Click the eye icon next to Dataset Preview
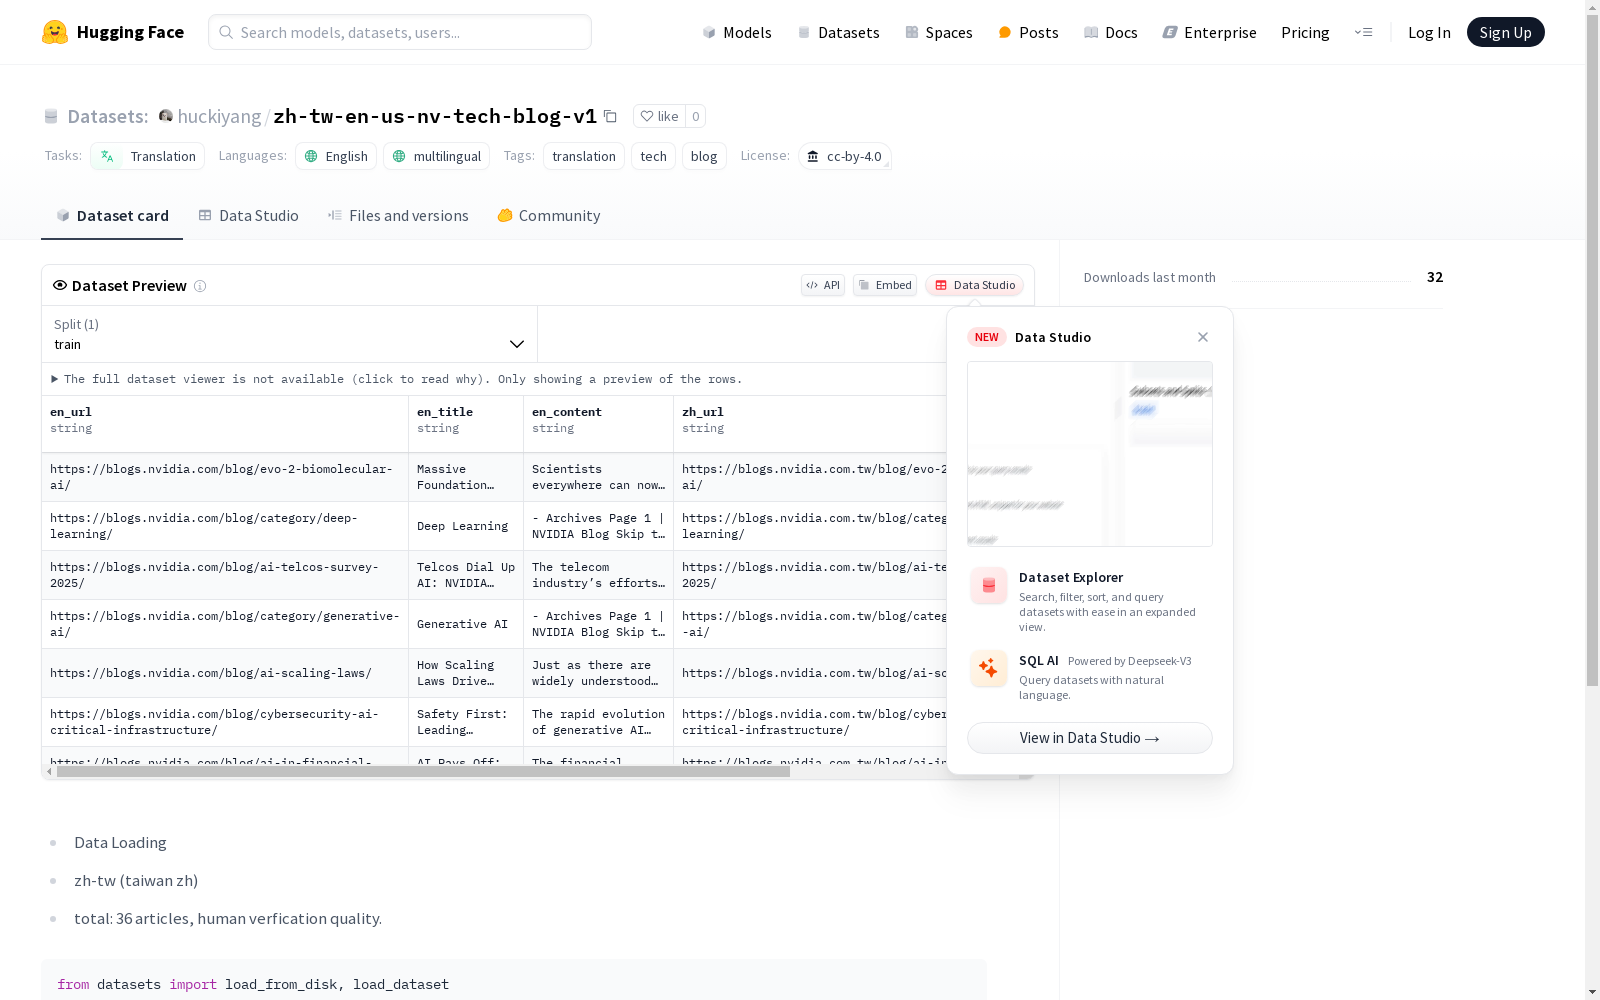1600x1000 pixels. [x=60, y=285]
